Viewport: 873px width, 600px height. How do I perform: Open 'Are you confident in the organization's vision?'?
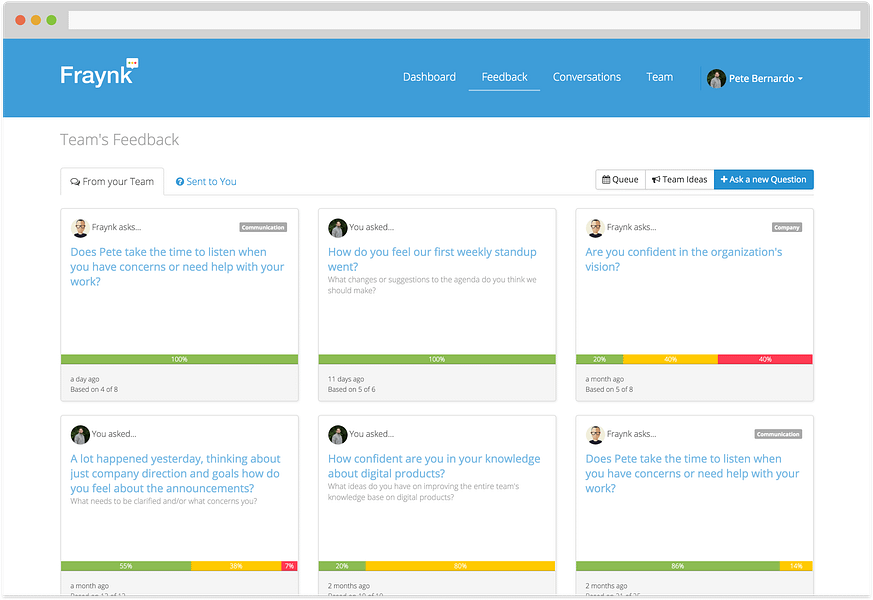click(x=684, y=259)
